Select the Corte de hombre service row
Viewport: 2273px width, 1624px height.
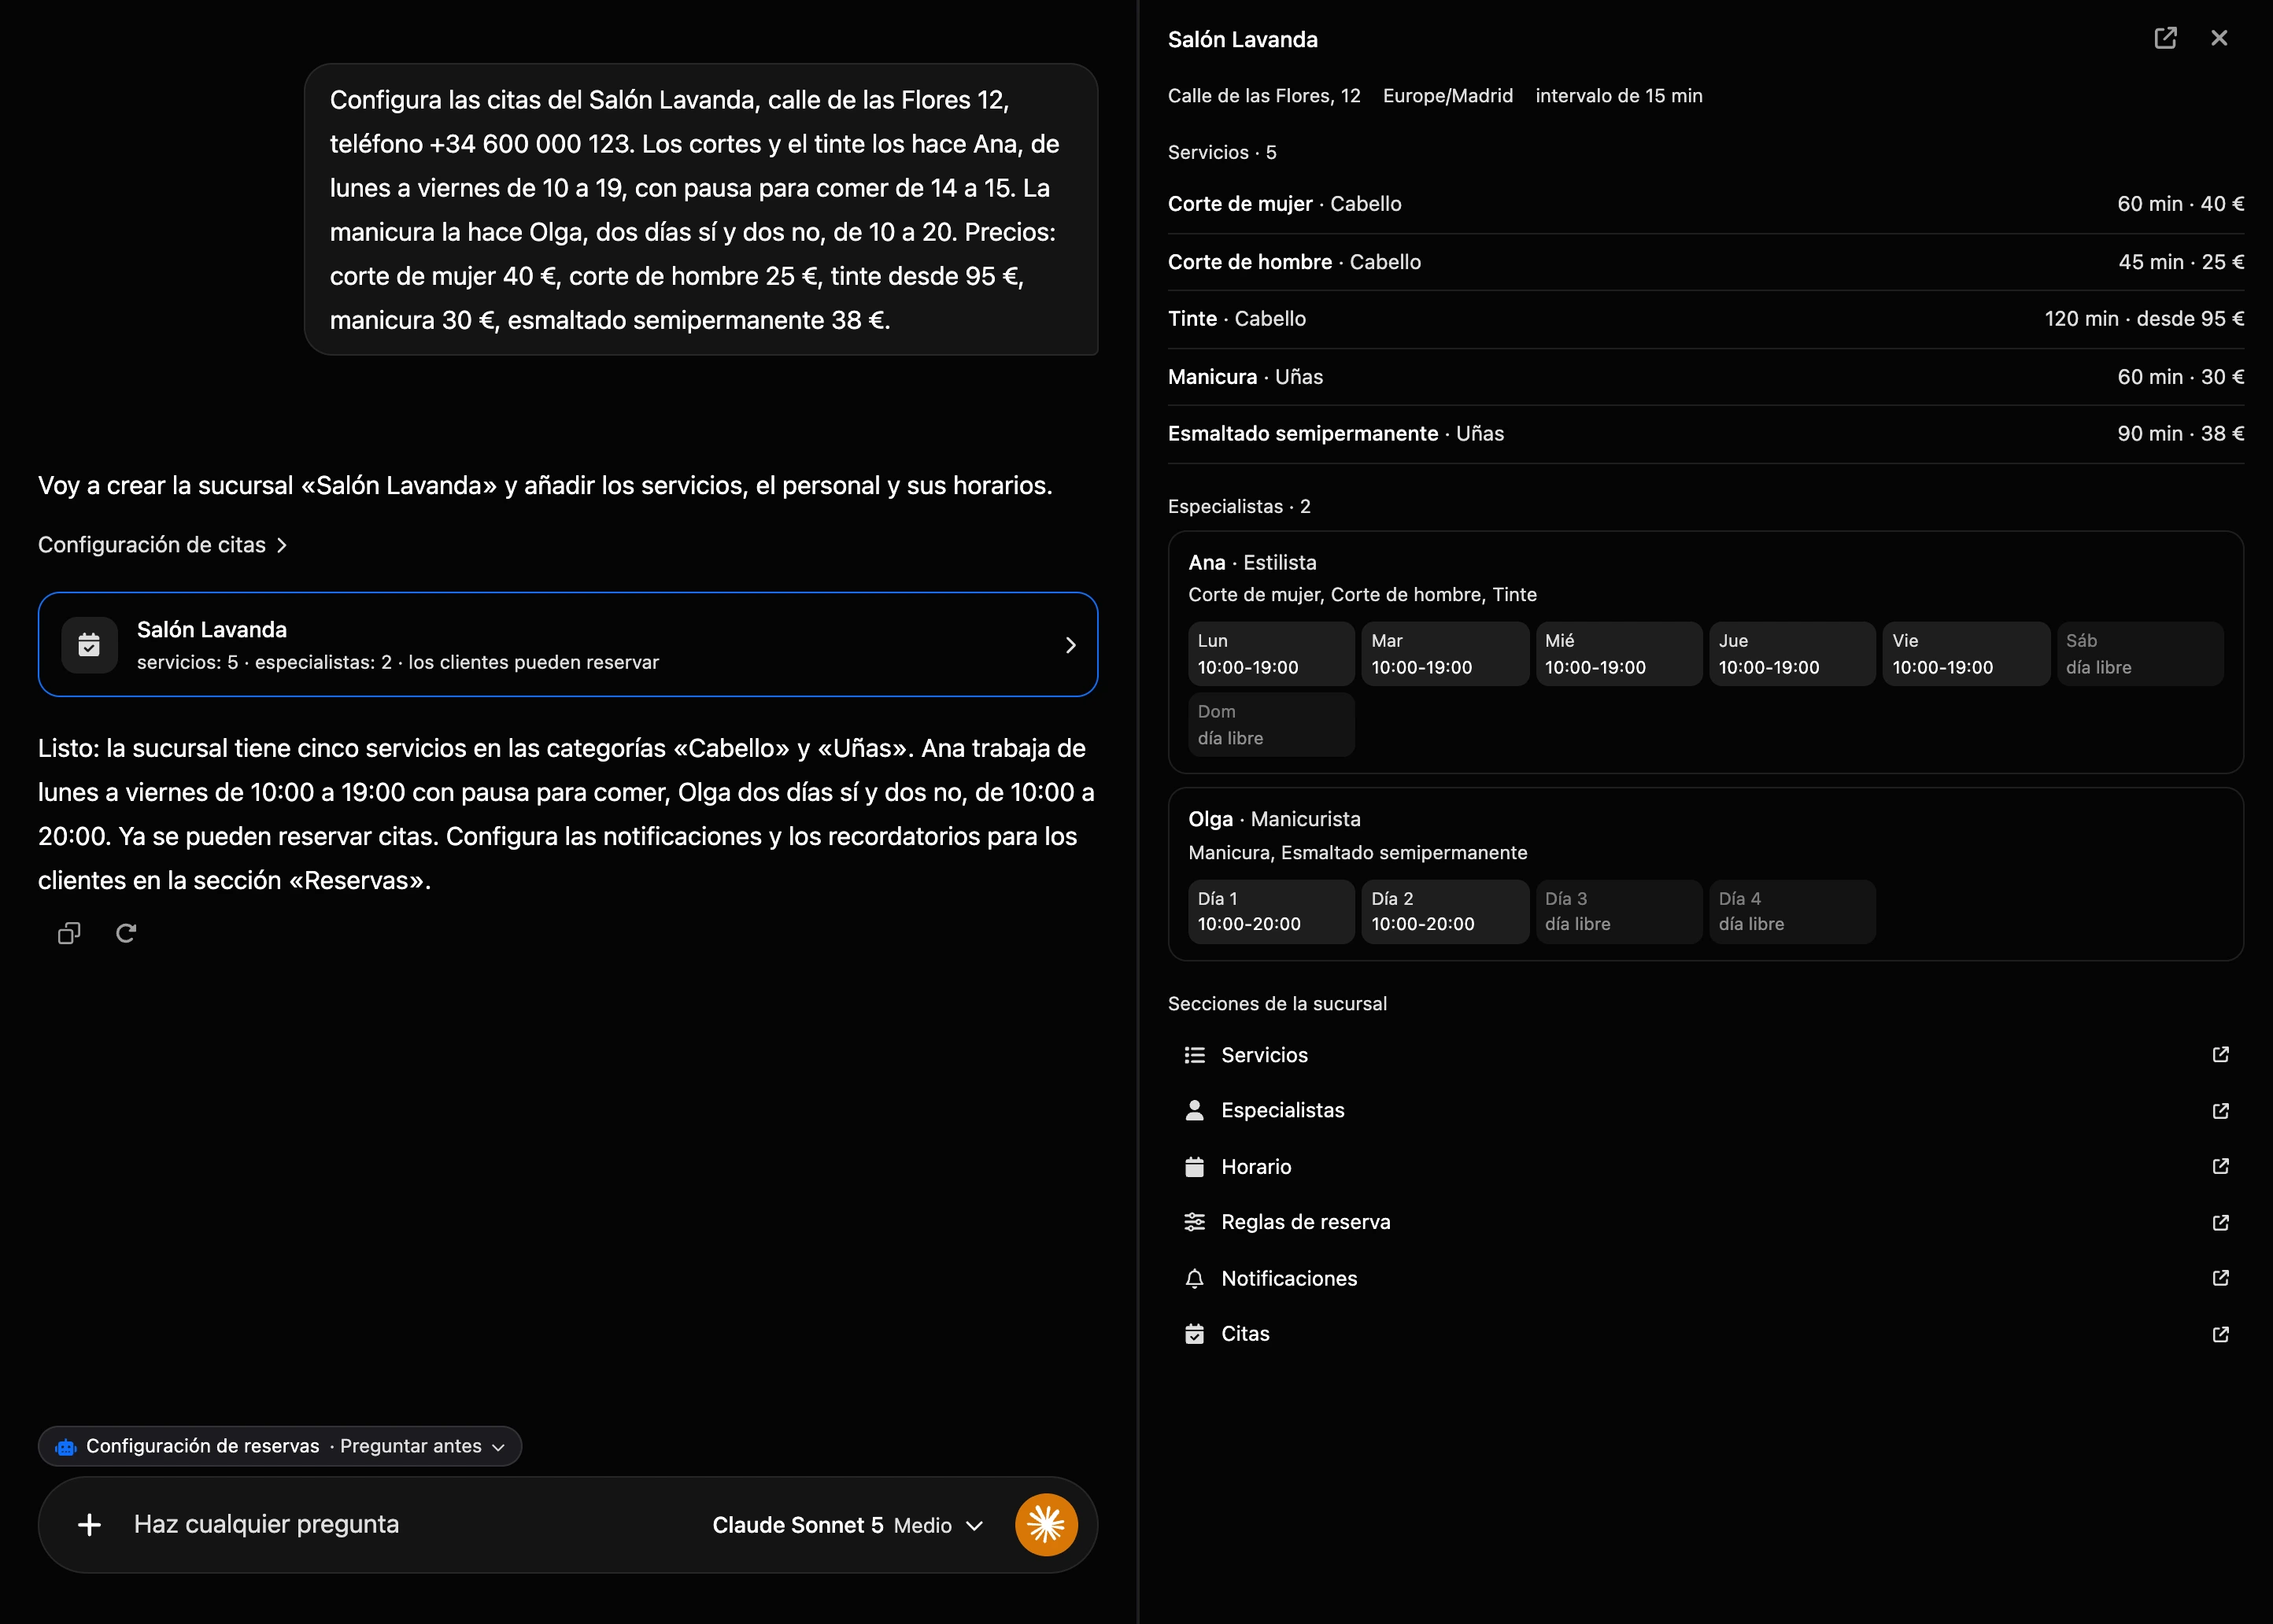(x=1706, y=262)
